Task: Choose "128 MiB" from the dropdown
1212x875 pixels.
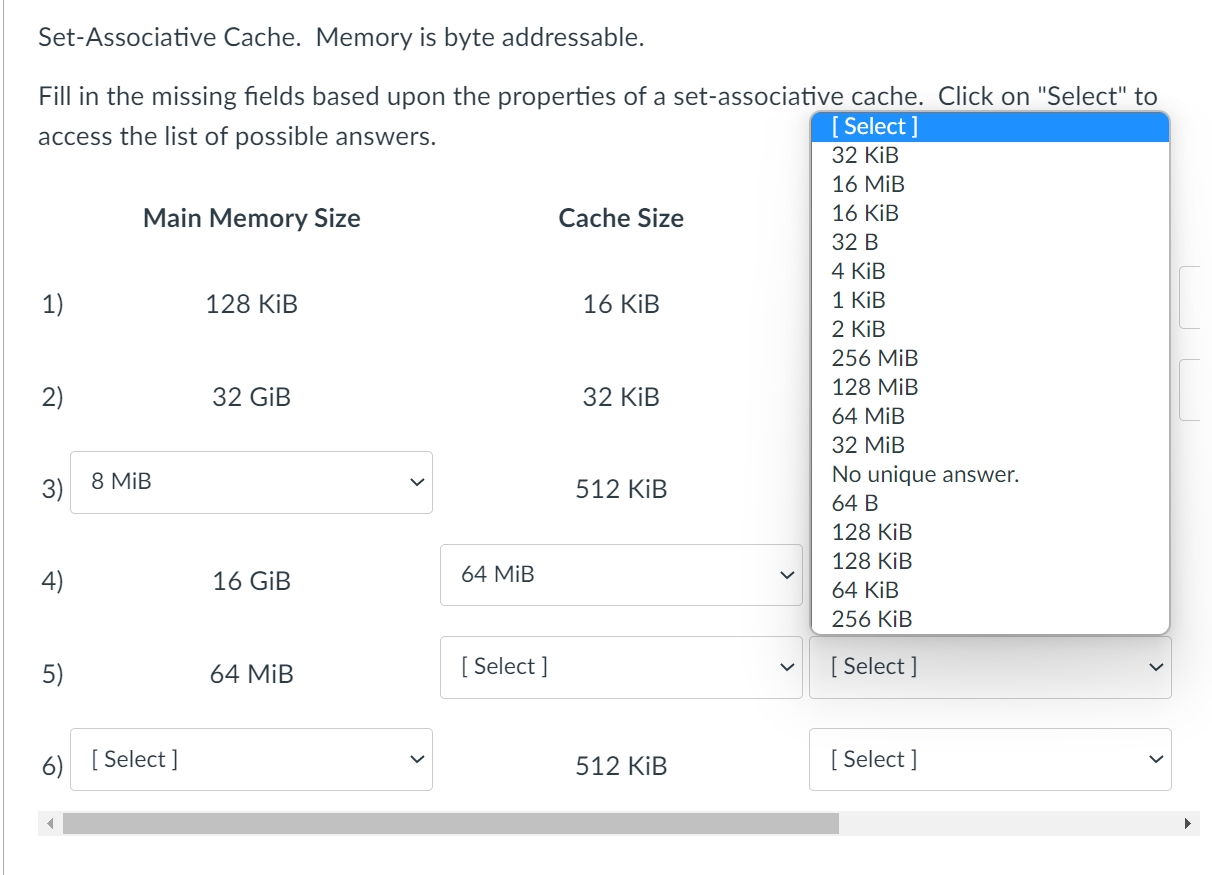Action: pos(874,386)
